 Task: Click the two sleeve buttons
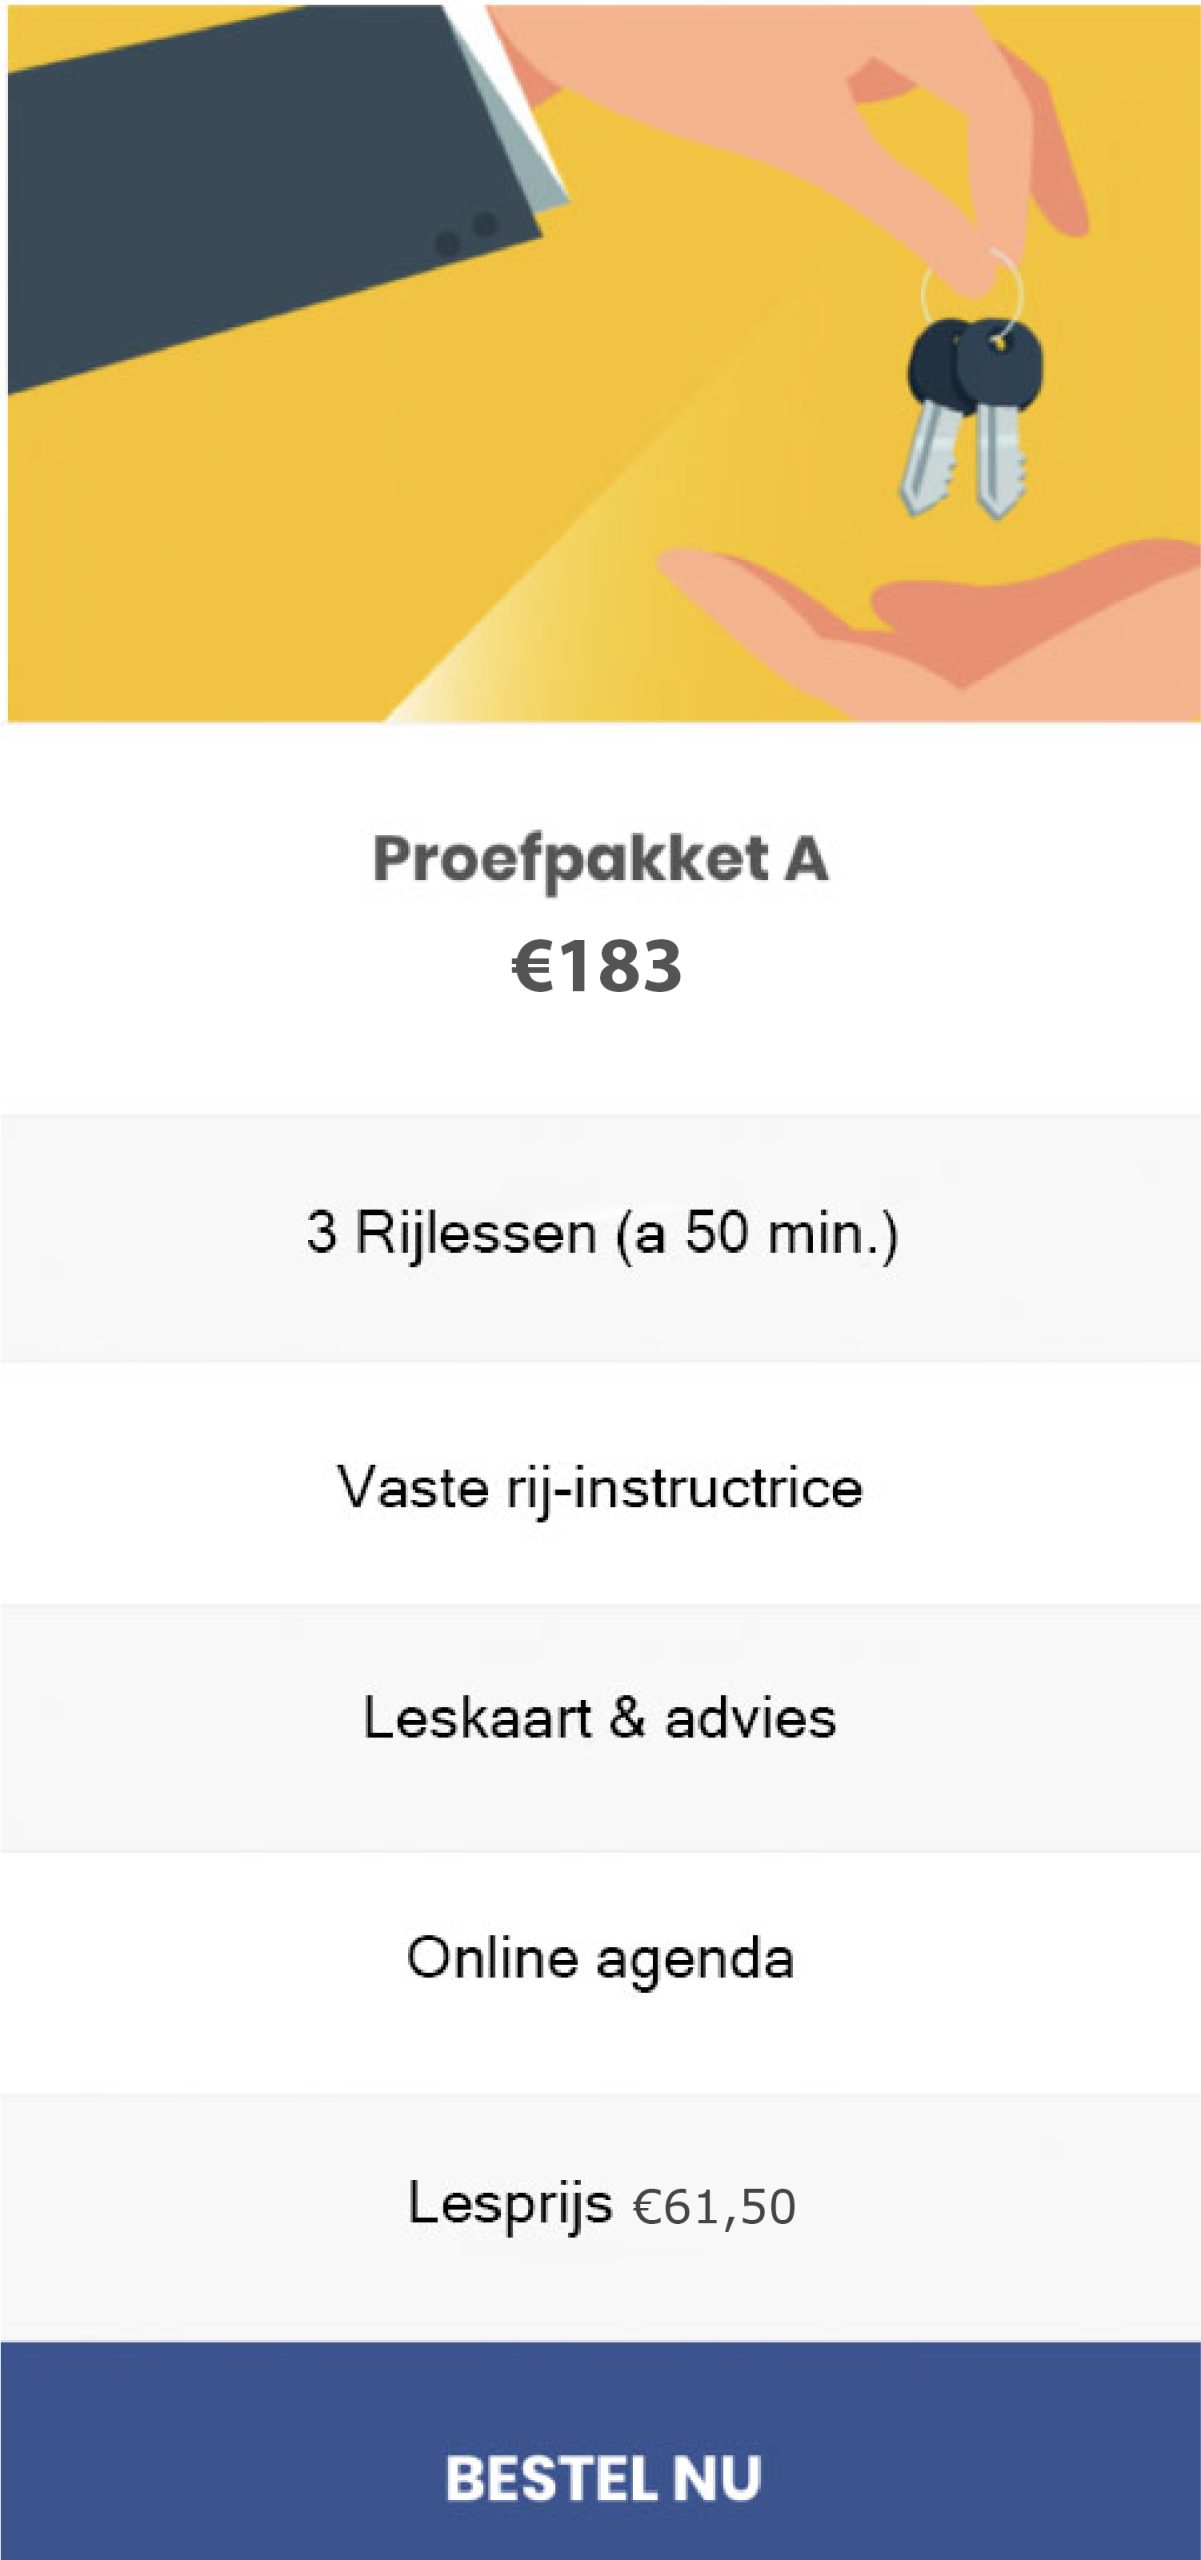click(x=466, y=233)
